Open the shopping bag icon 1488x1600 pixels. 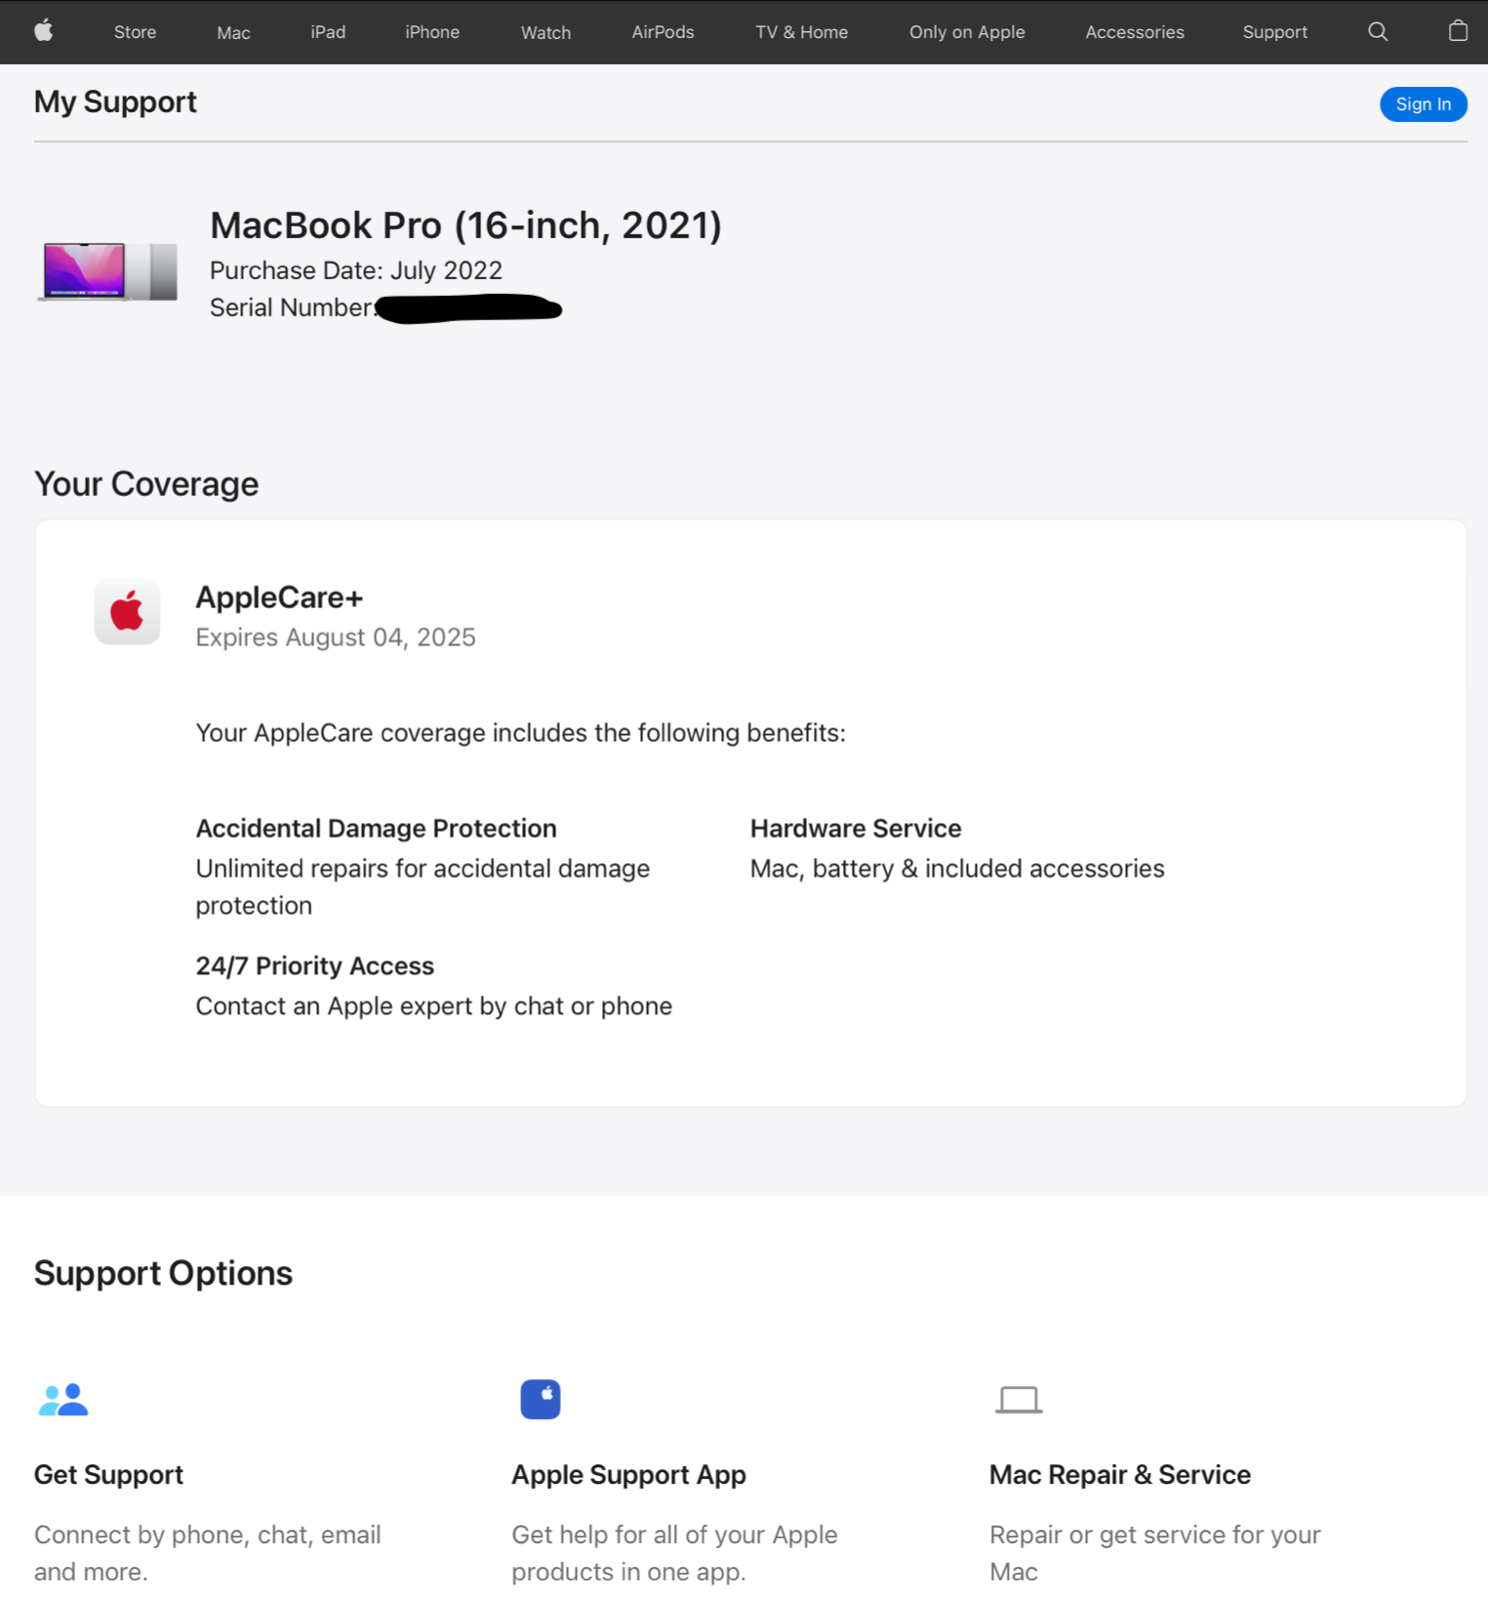point(1457,31)
